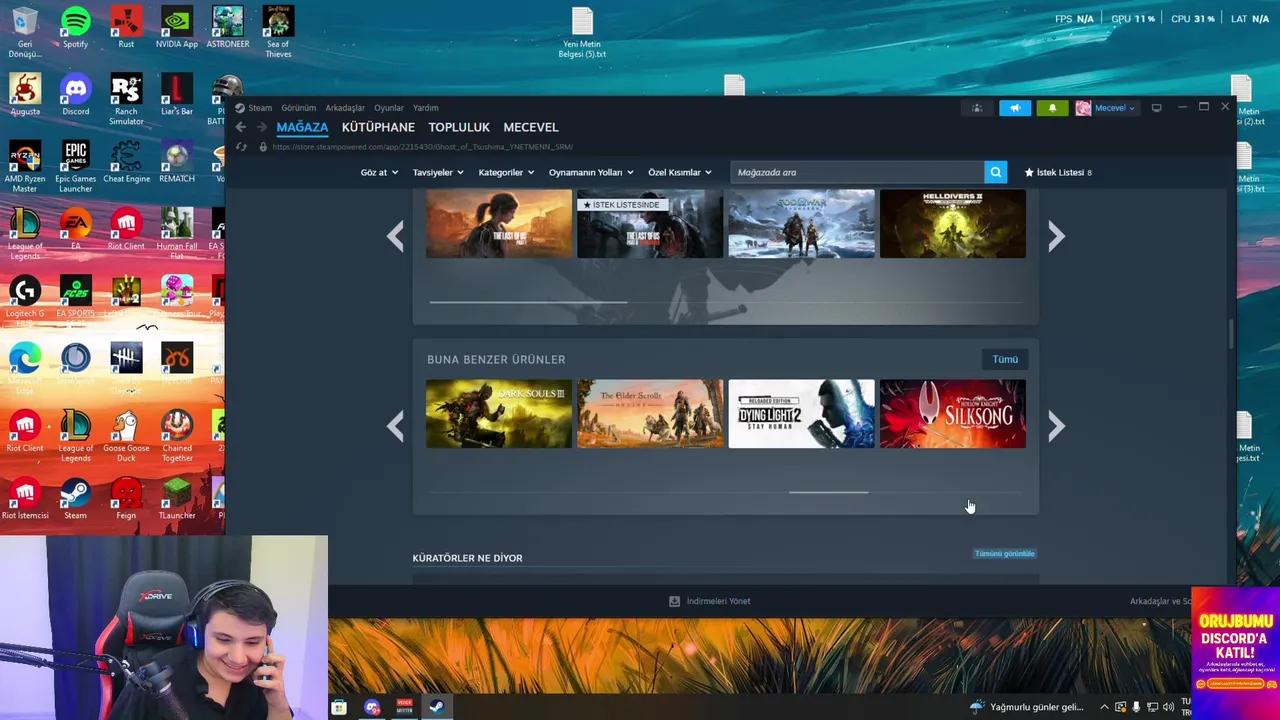Viewport: 1280px width, 720px height.
Task: Click Tümünü görüntüle for curators
Action: [1005, 553]
